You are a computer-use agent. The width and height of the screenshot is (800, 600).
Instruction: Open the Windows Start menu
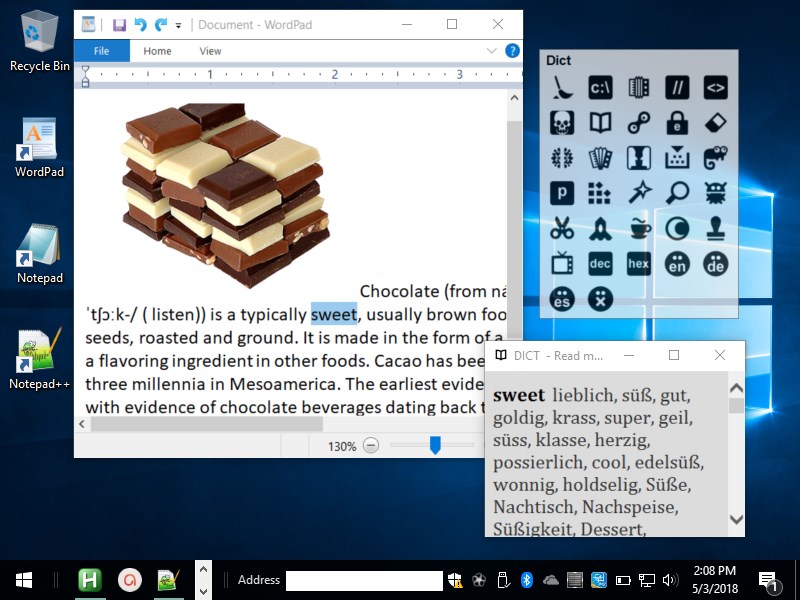click(x=23, y=580)
